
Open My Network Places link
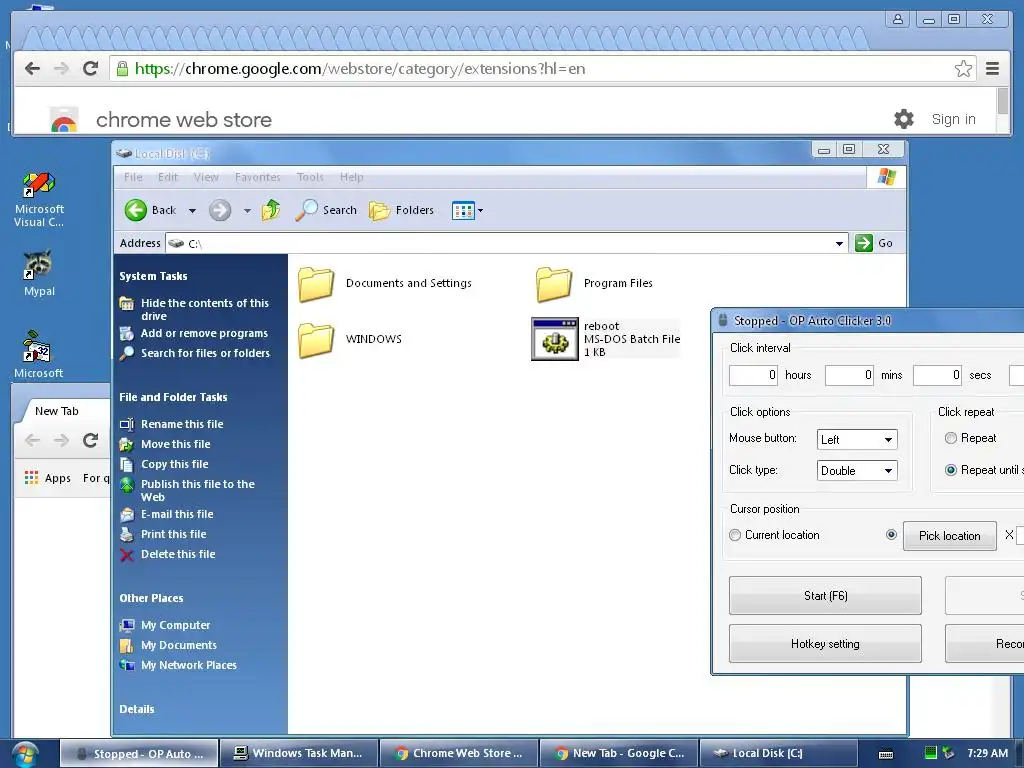pos(189,665)
